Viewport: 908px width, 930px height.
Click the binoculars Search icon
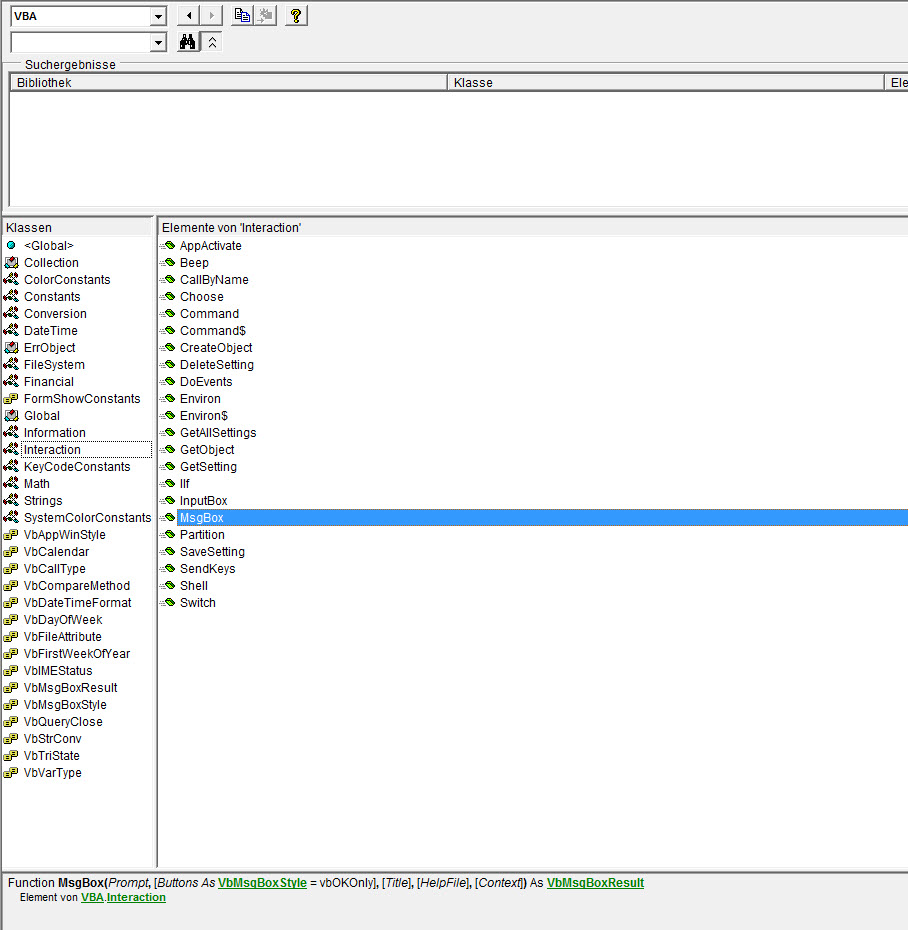[x=187, y=42]
